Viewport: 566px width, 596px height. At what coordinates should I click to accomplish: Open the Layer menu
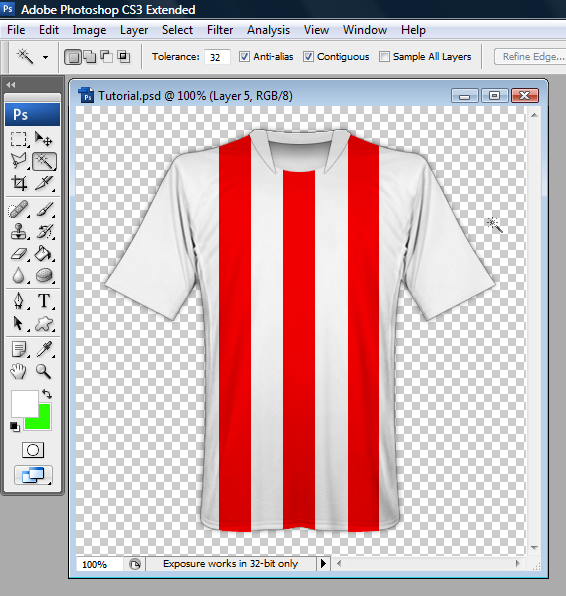coord(134,30)
